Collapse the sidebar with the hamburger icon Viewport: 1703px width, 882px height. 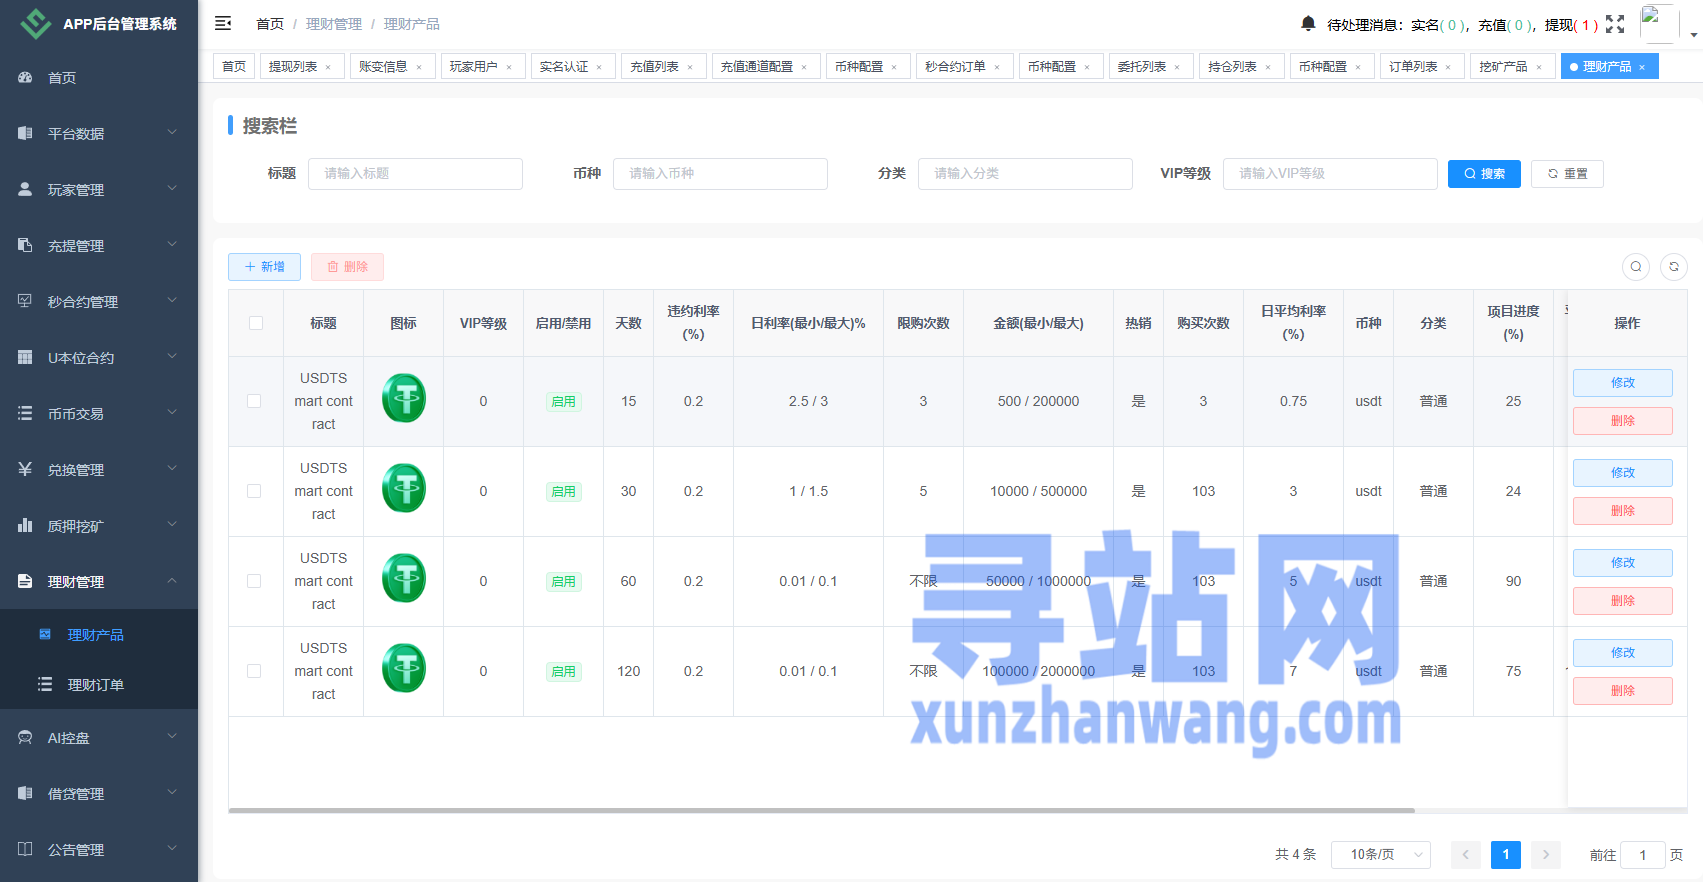tap(223, 23)
